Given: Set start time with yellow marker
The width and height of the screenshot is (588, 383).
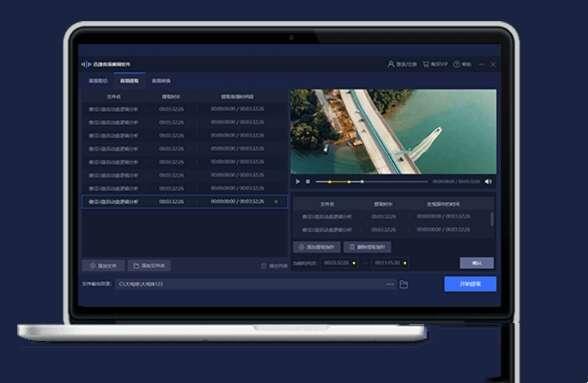Looking at the screenshot, I should pyautogui.click(x=354, y=263).
